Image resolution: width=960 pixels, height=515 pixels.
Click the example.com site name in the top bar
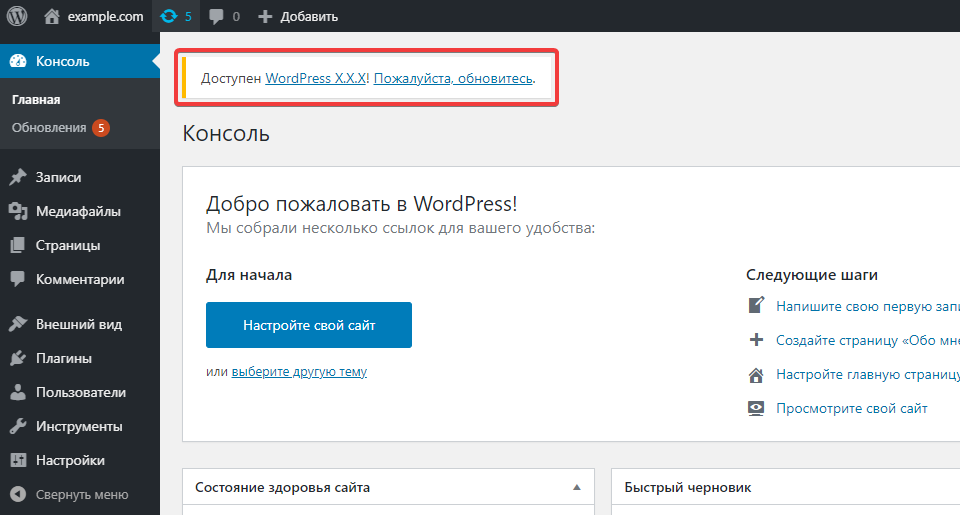pyautogui.click(x=105, y=17)
